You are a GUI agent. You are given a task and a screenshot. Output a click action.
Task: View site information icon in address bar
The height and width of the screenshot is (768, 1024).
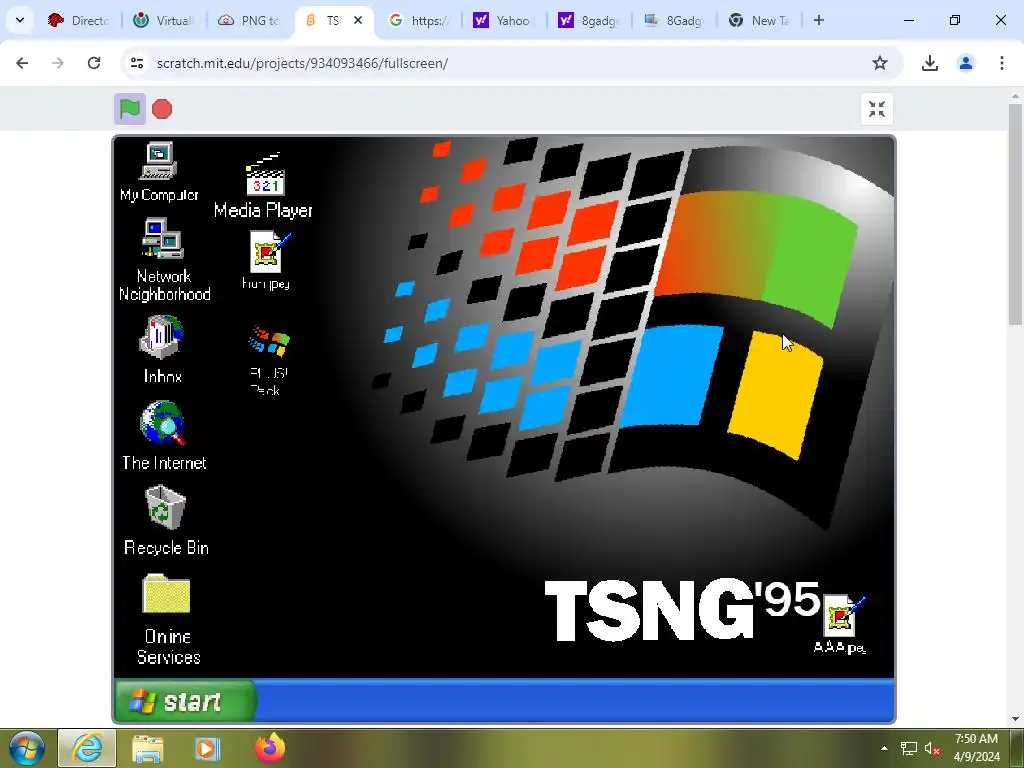point(136,63)
